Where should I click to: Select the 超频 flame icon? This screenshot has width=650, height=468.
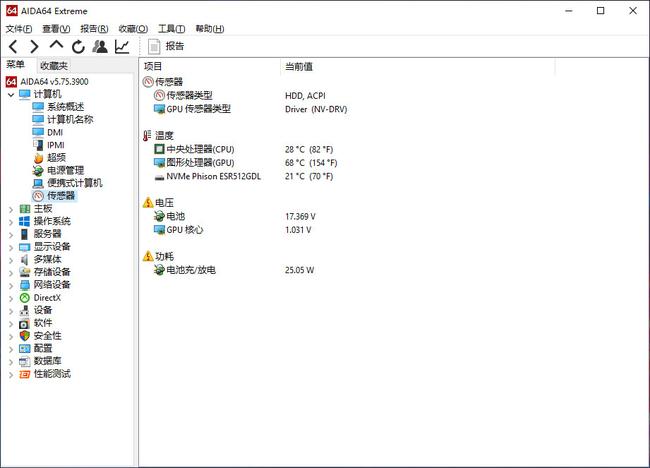coord(38,158)
